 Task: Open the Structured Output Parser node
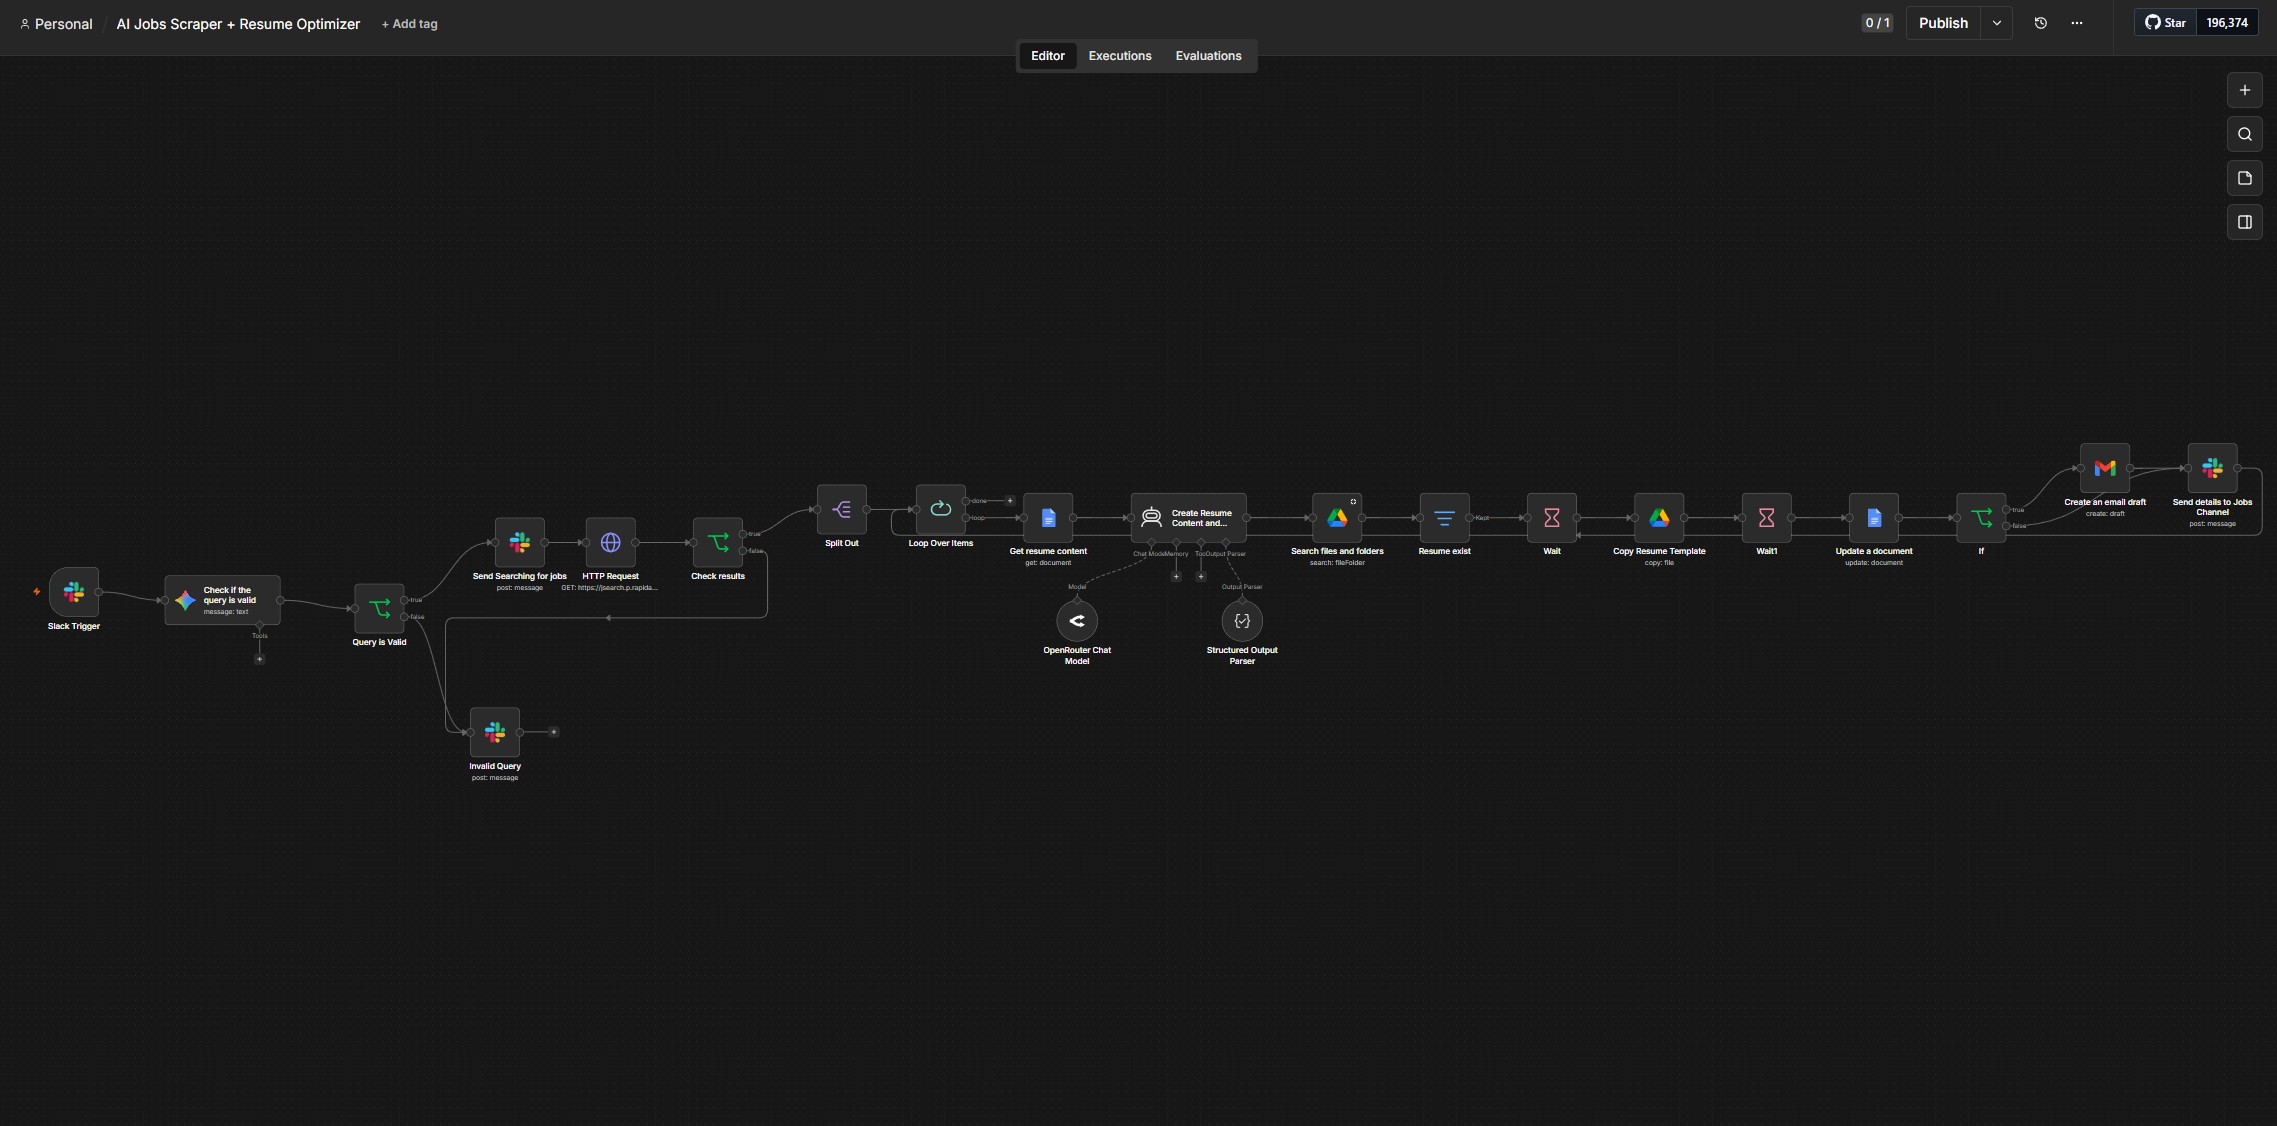click(x=1242, y=621)
